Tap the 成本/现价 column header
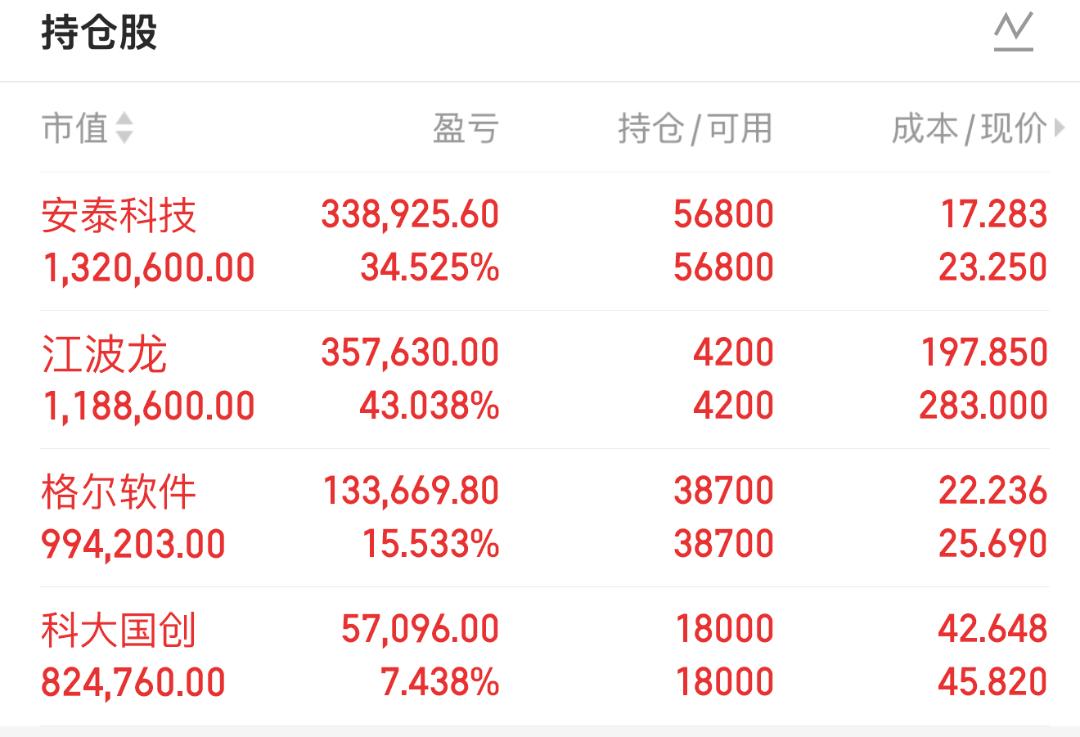This screenshot has height=737, width=1080. pyautogui.click(x=968, y=128)
